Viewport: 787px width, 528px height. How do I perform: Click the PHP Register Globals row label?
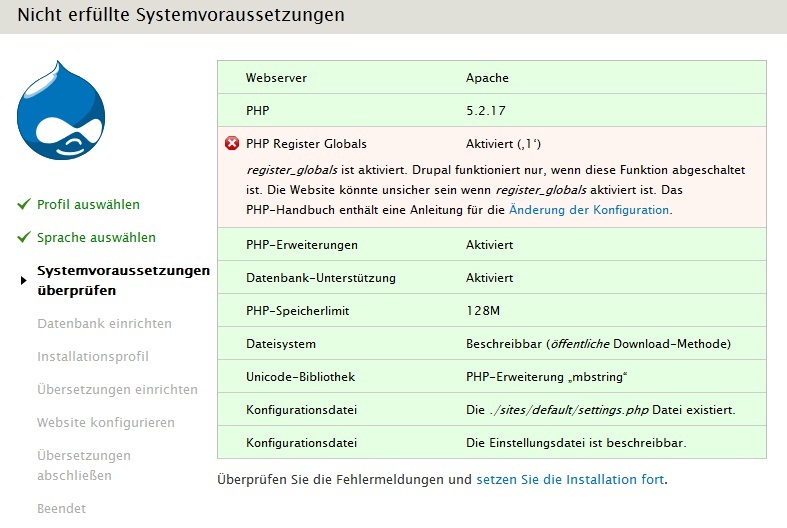point(306,144)
